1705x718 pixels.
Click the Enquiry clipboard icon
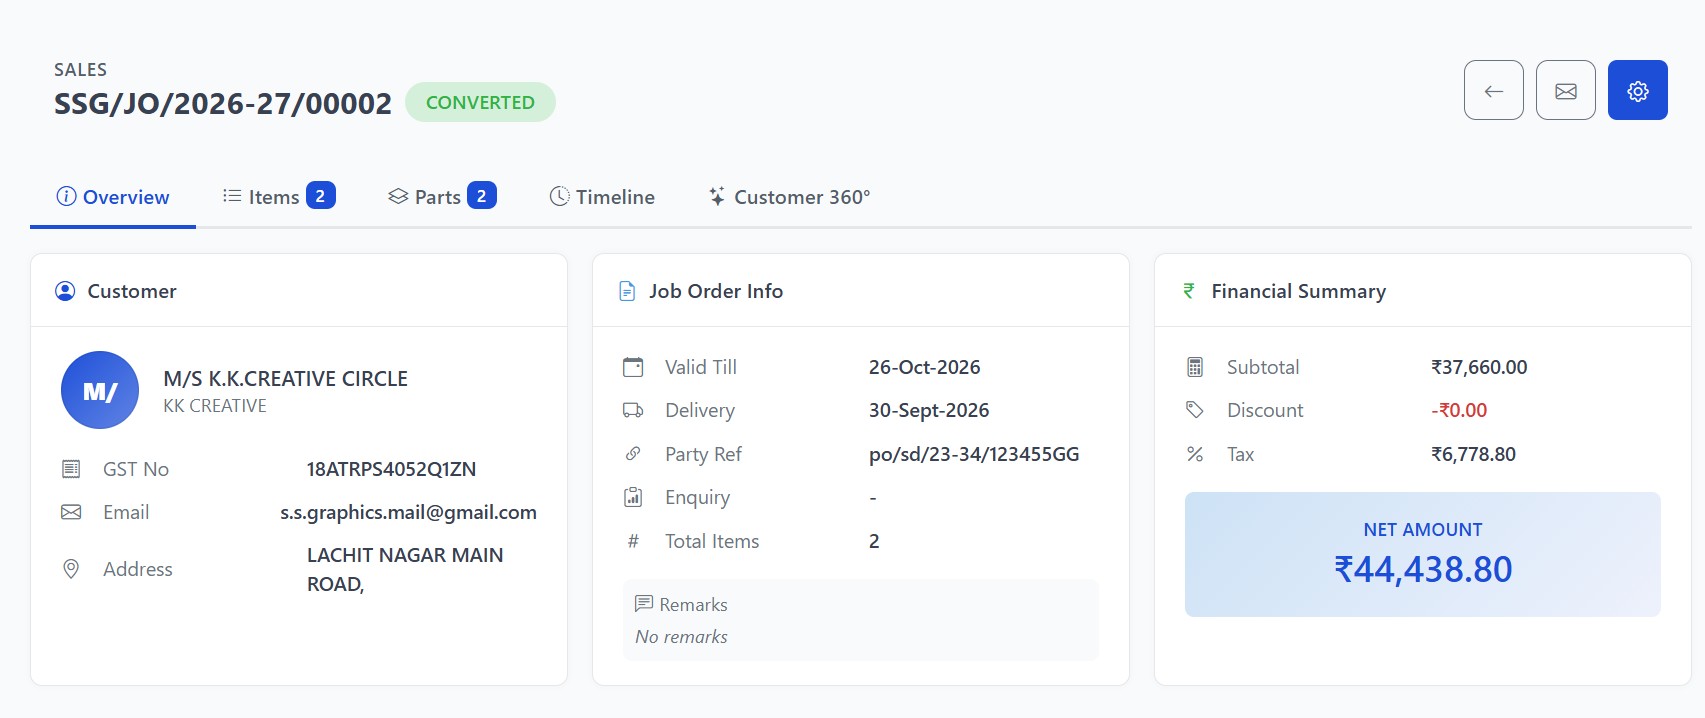(x=633, y=497)
